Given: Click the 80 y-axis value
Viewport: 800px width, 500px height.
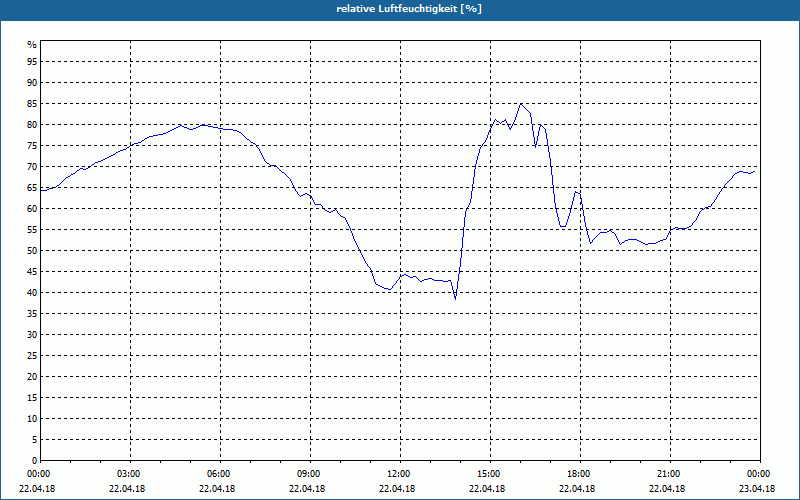Looking at the screenshot, I should click(32, 124).
